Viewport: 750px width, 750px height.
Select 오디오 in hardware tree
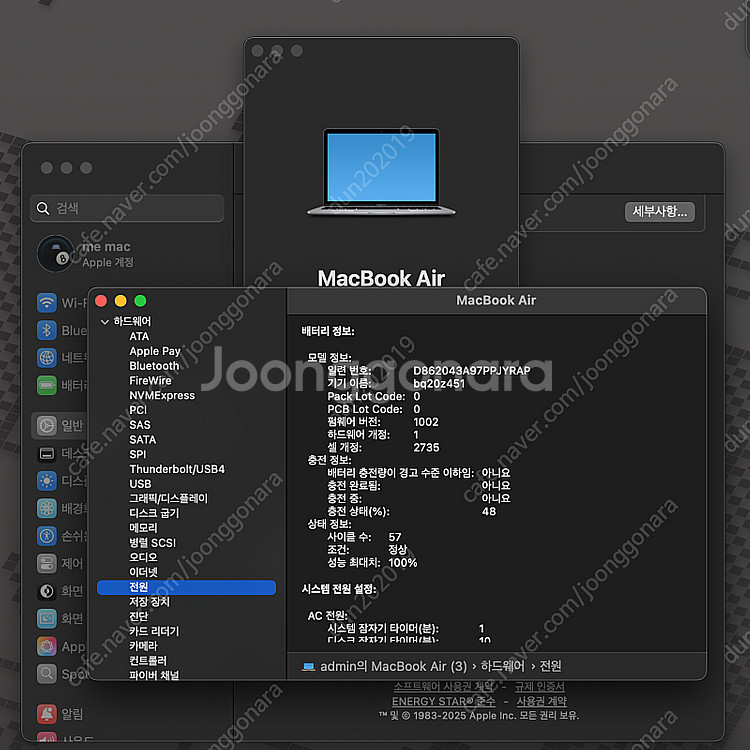click(x=143, y=557)
